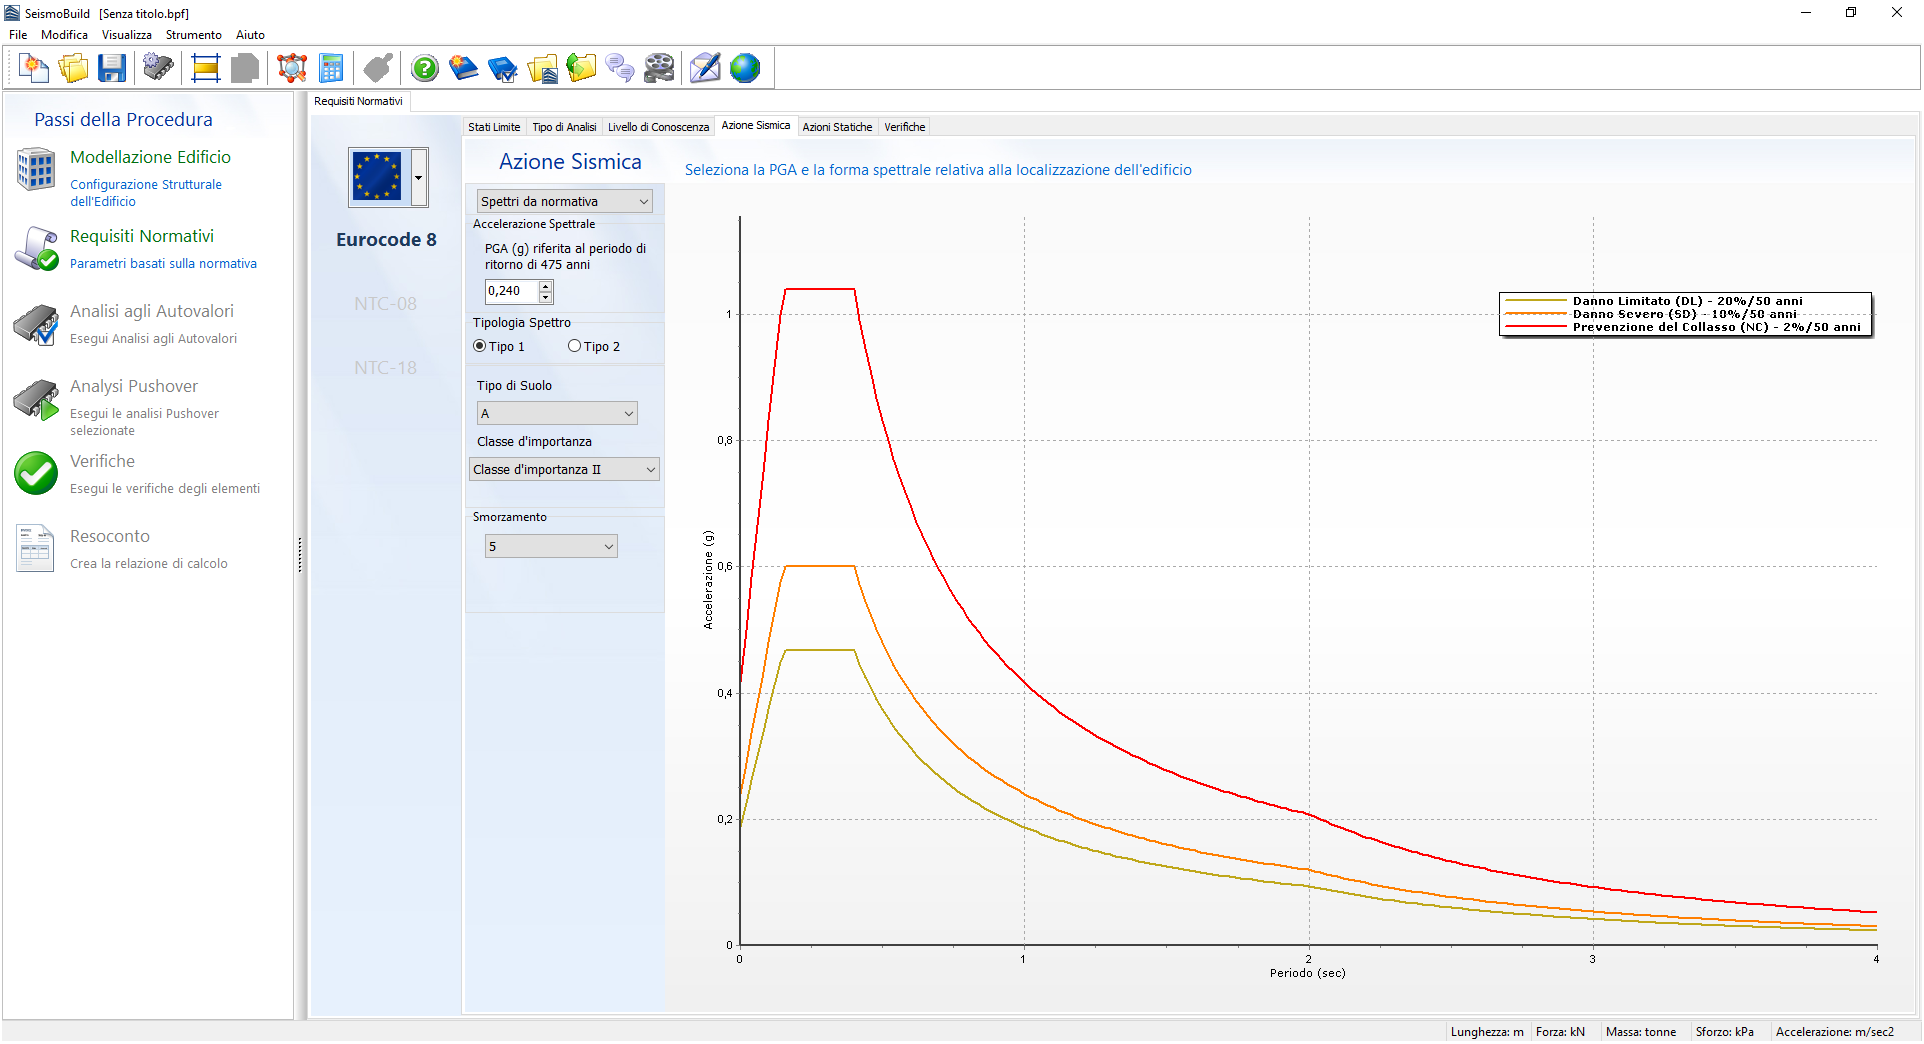Select the Tipo 2 spectrum radio button

(x=574, y=346)
